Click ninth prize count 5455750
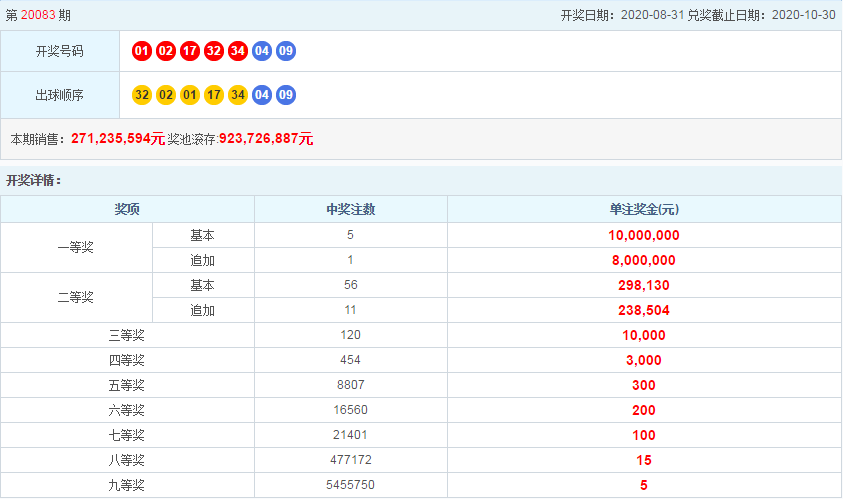 (x=351, y=485)
